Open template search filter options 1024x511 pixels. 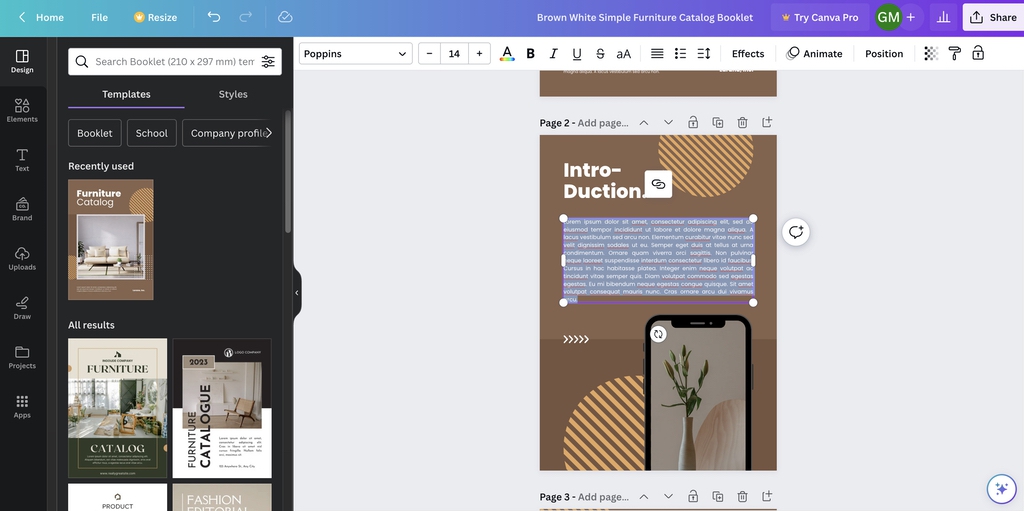(x=268, y=61)
